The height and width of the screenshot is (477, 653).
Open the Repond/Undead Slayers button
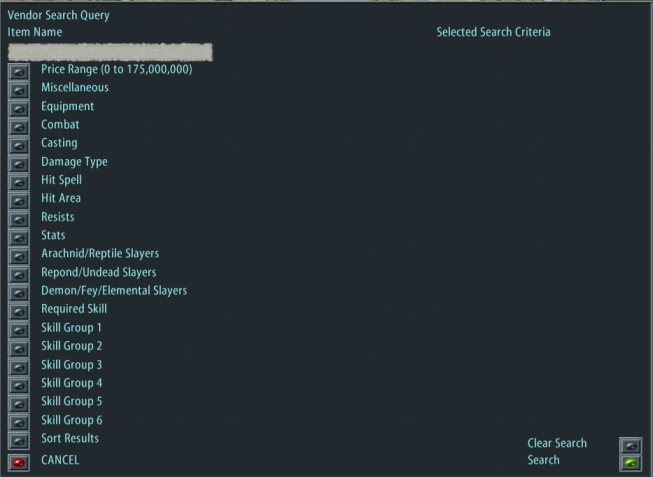(19, 275)
